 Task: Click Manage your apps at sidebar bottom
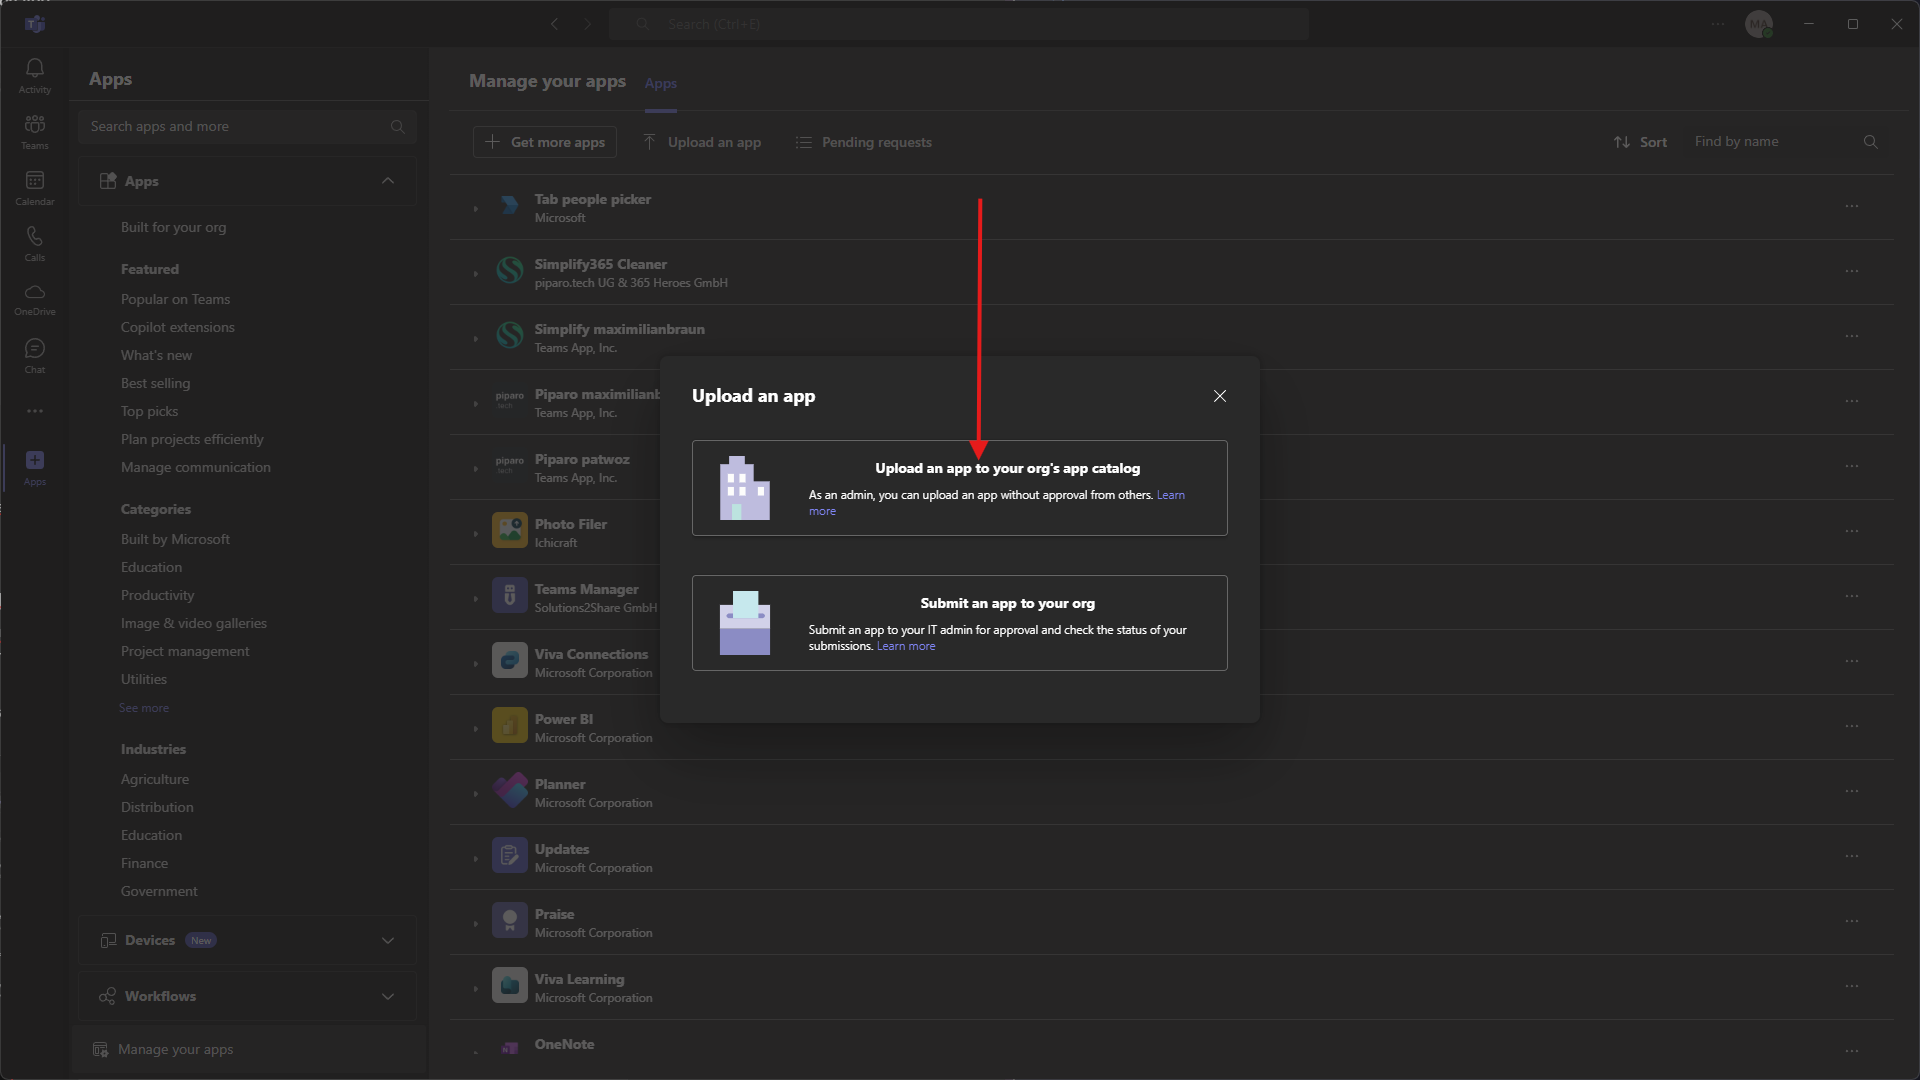coord(248,1050)
